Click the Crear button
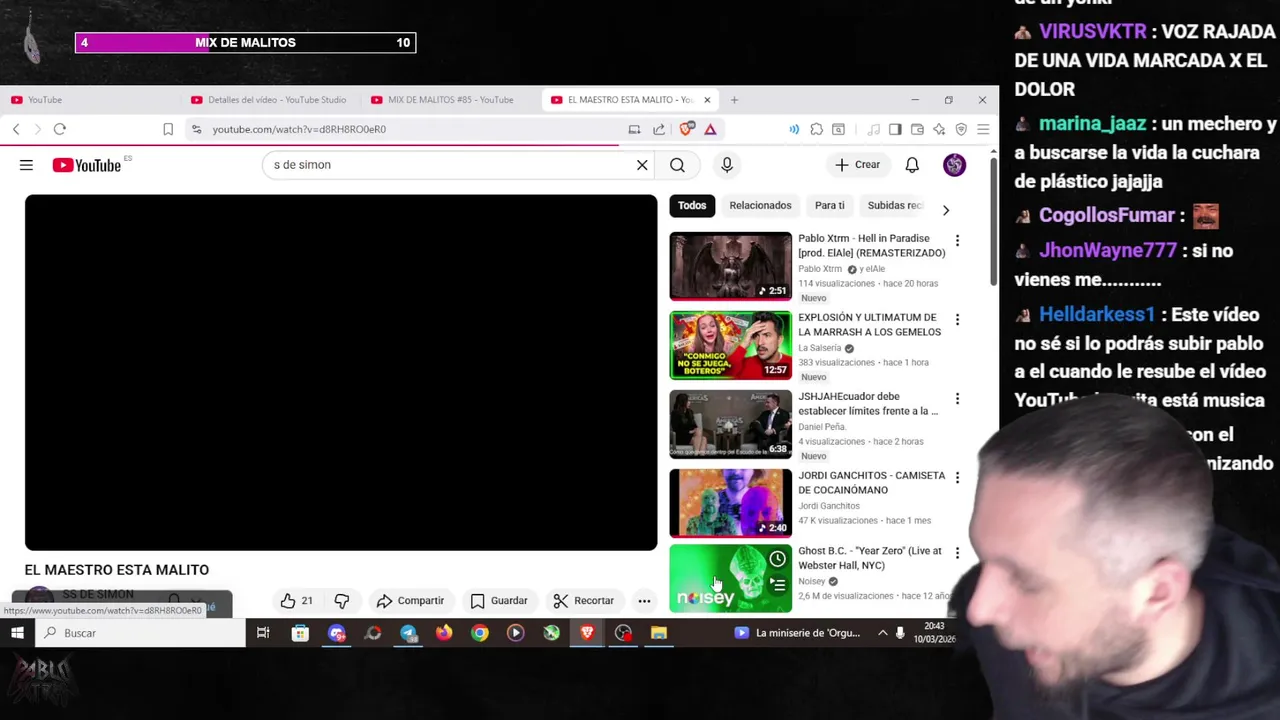Screen dimensions: 1280x720 click(858, 165)
